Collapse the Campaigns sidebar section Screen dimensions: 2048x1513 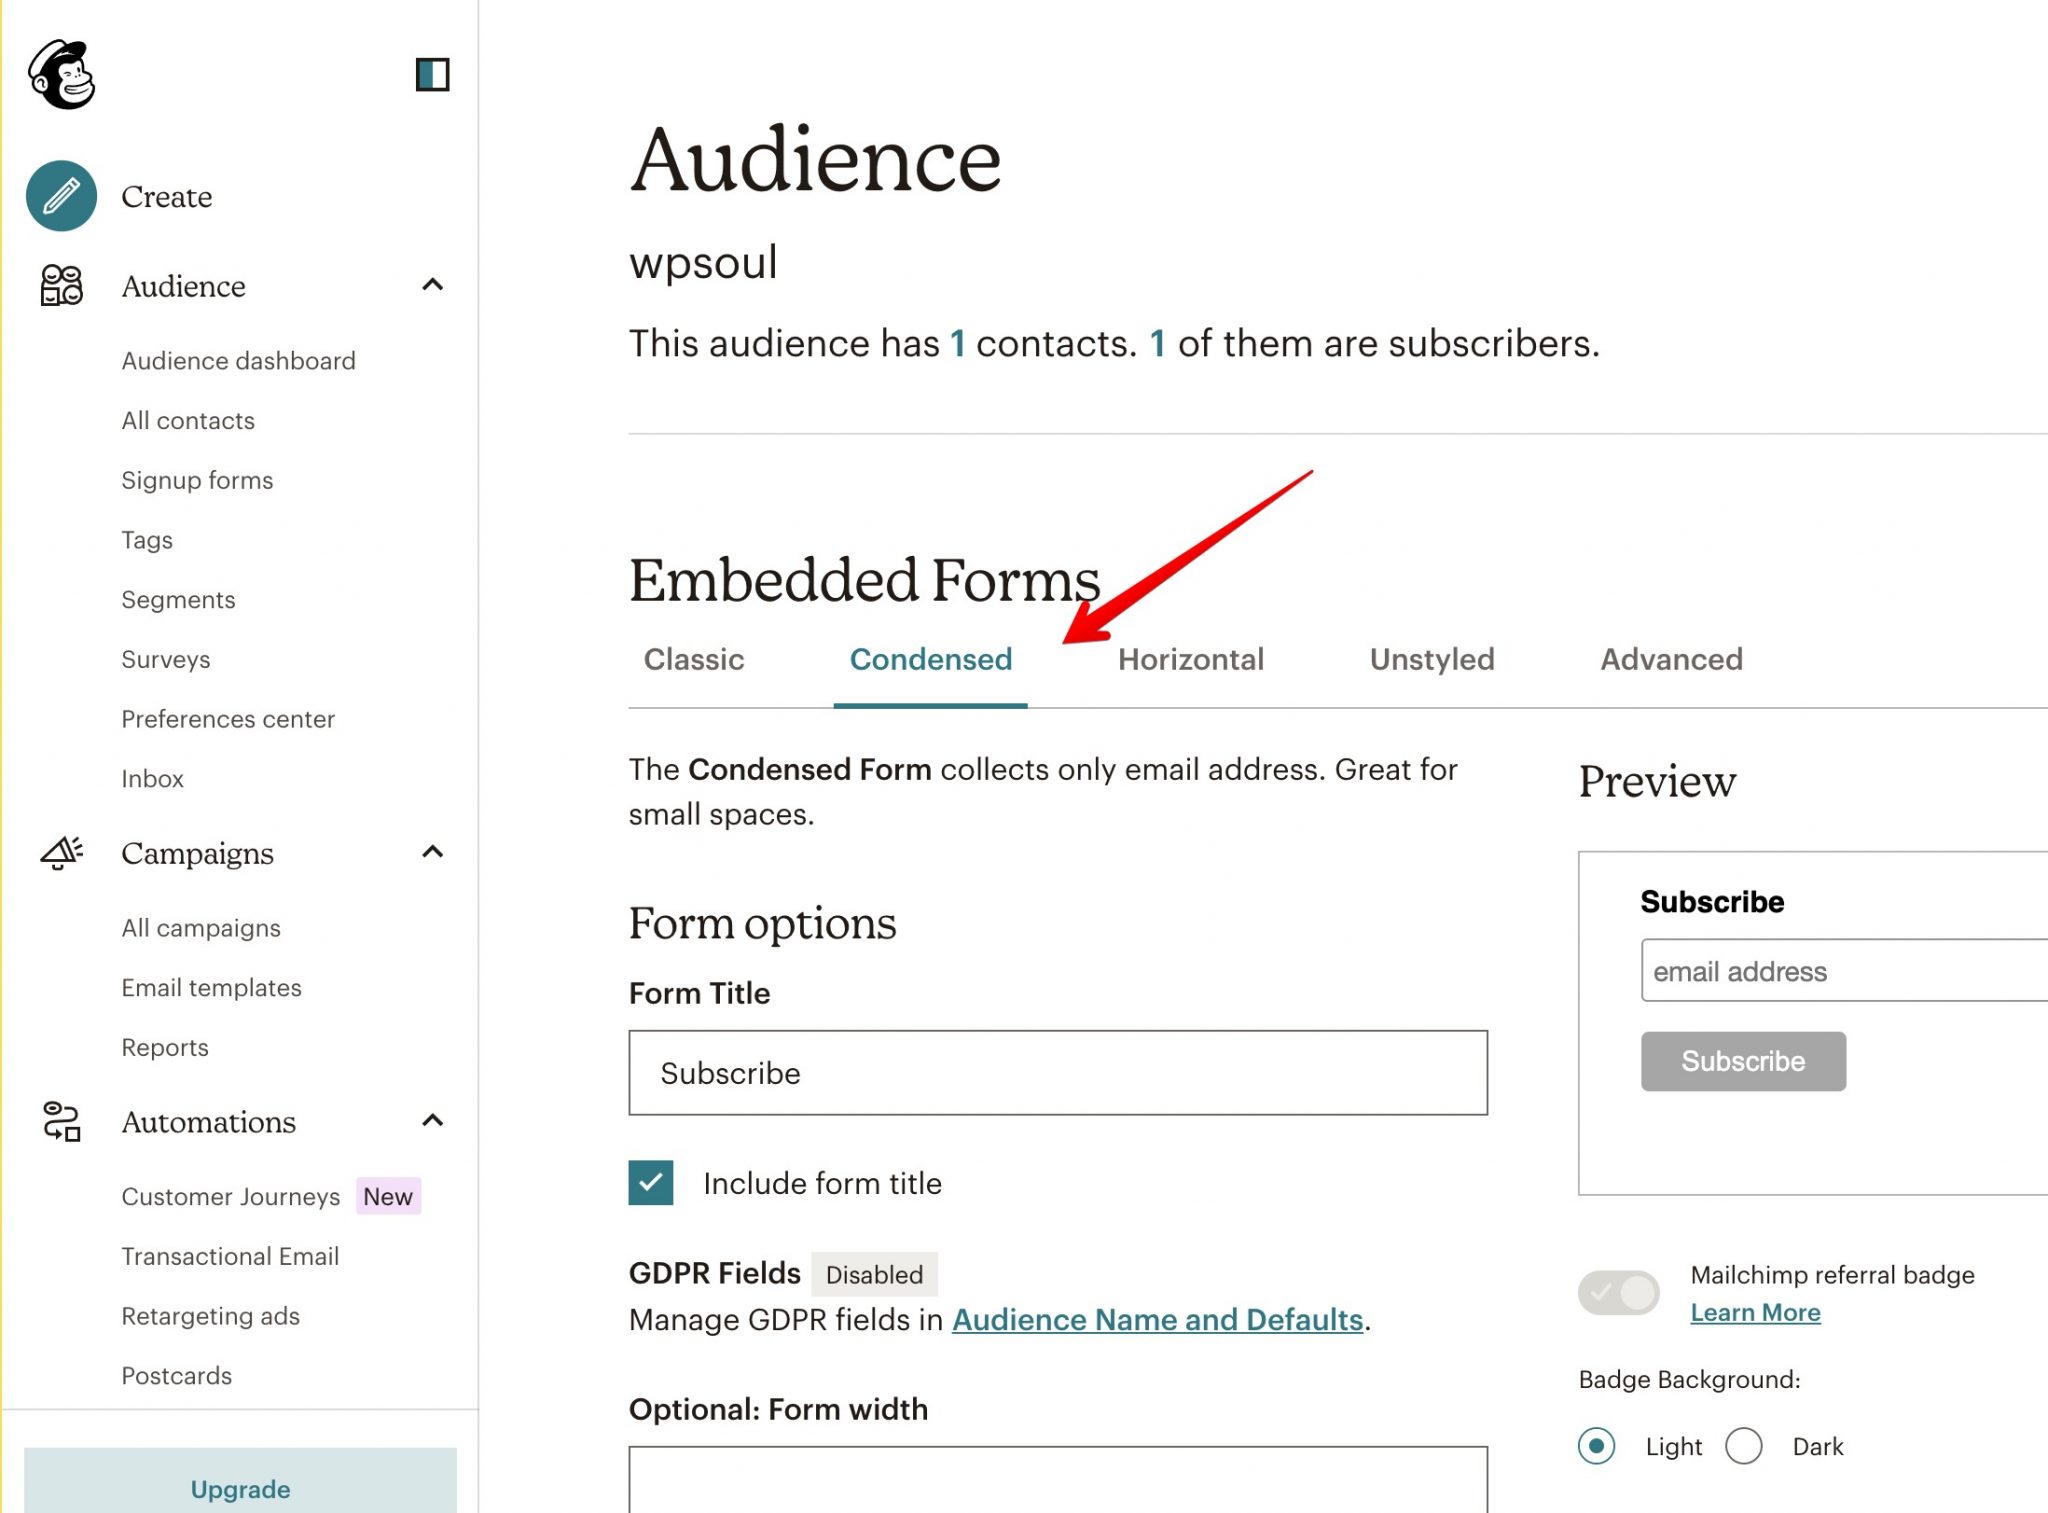tap(433, 852)
